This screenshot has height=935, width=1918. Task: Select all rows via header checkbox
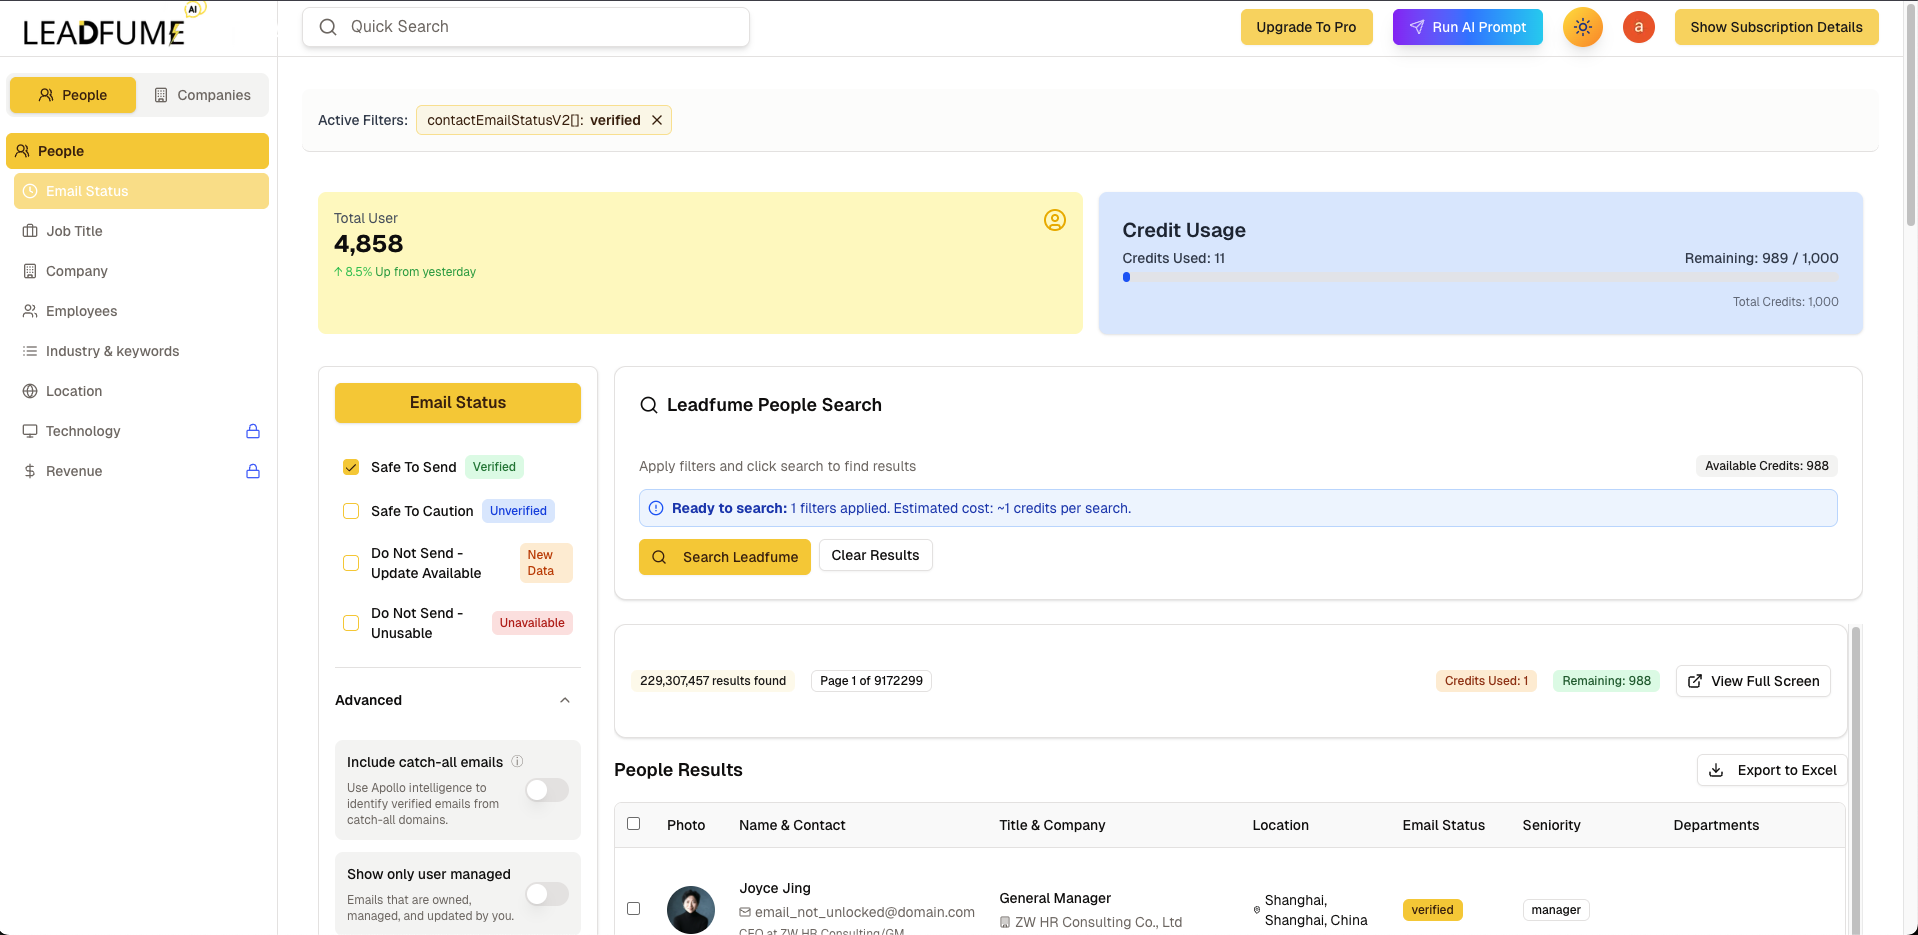tap(633, 824)
